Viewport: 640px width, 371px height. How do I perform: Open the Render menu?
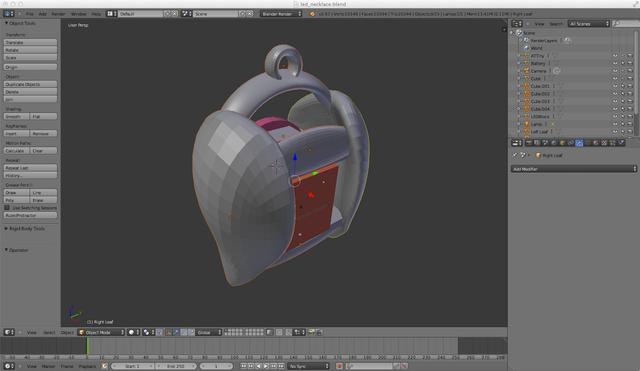[58, 14]
